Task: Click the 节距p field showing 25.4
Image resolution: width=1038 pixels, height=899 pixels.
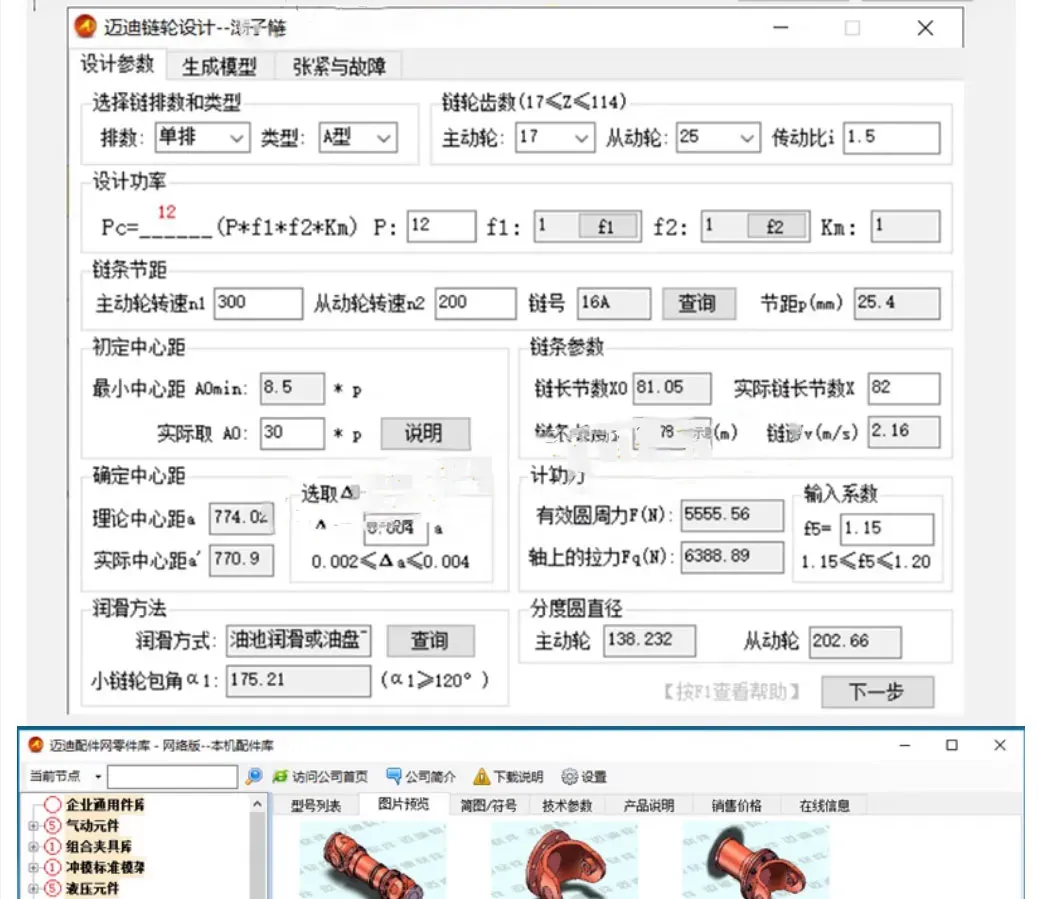Action: (x=896, y=303)
